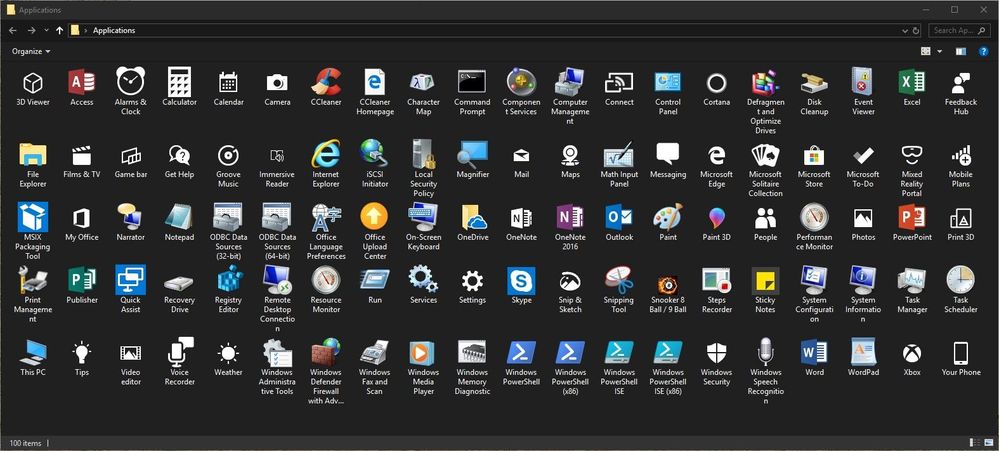Select the 3D Viewer app icon

(x=32, y=82)
